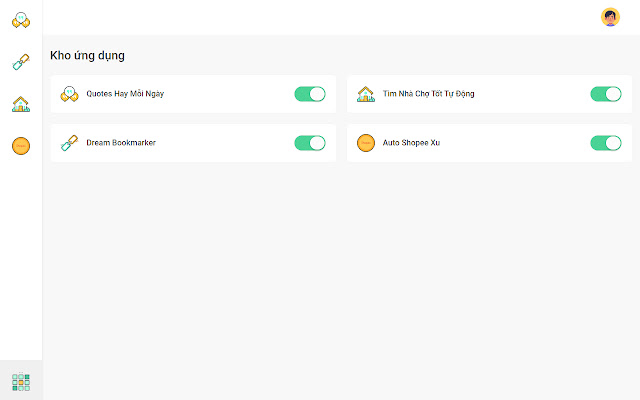Open Dream Bookmarker sidebar link icon
The image size is (640, 400).
(x=21, y=62)
